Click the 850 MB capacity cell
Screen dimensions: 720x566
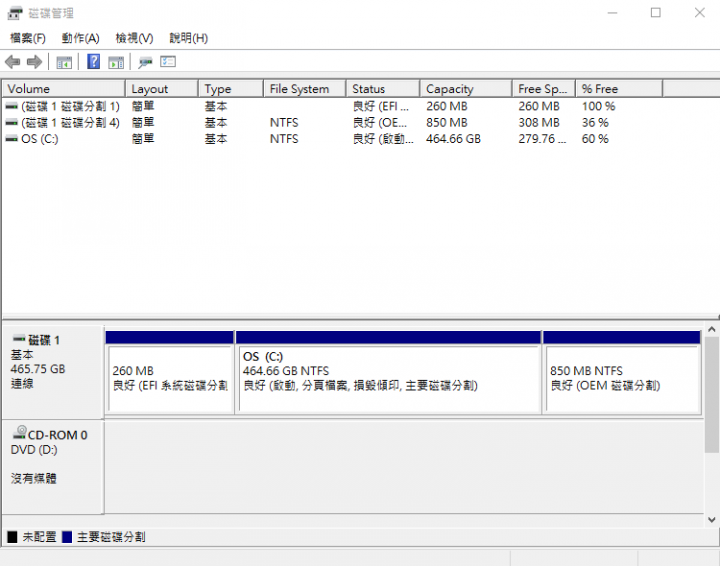pos(446,123)
